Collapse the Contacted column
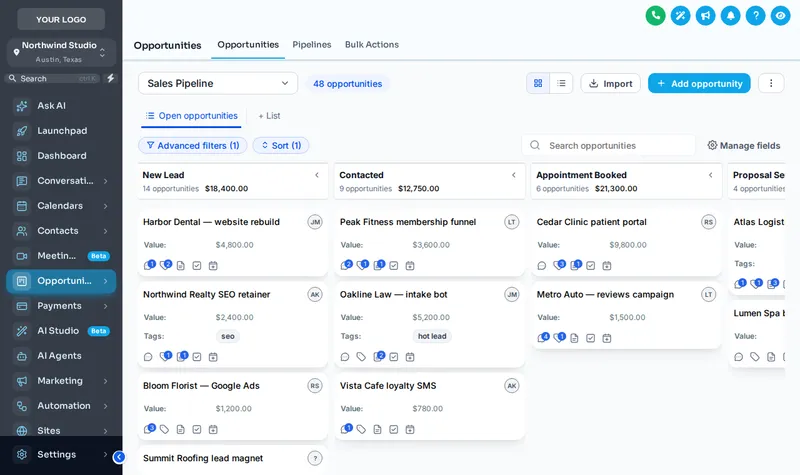800x475 pixels. click(x=514, y=175)
